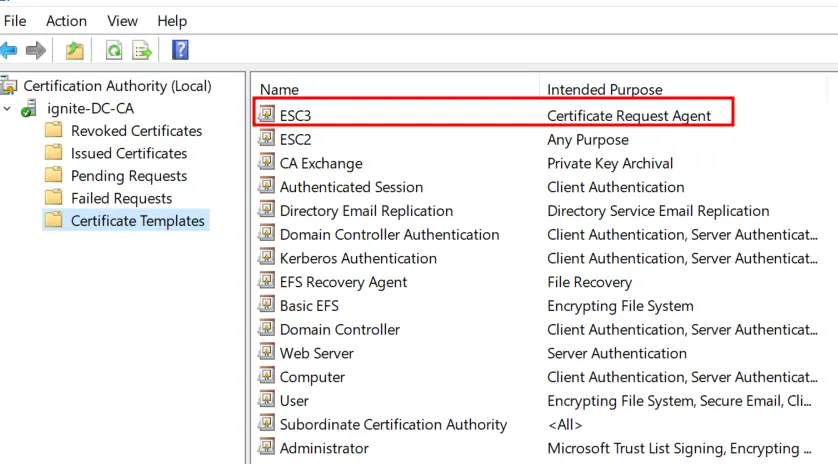
Task: Click the Back arrow toolbar icon
Action: pyautogui.click(x=9, y=50)
